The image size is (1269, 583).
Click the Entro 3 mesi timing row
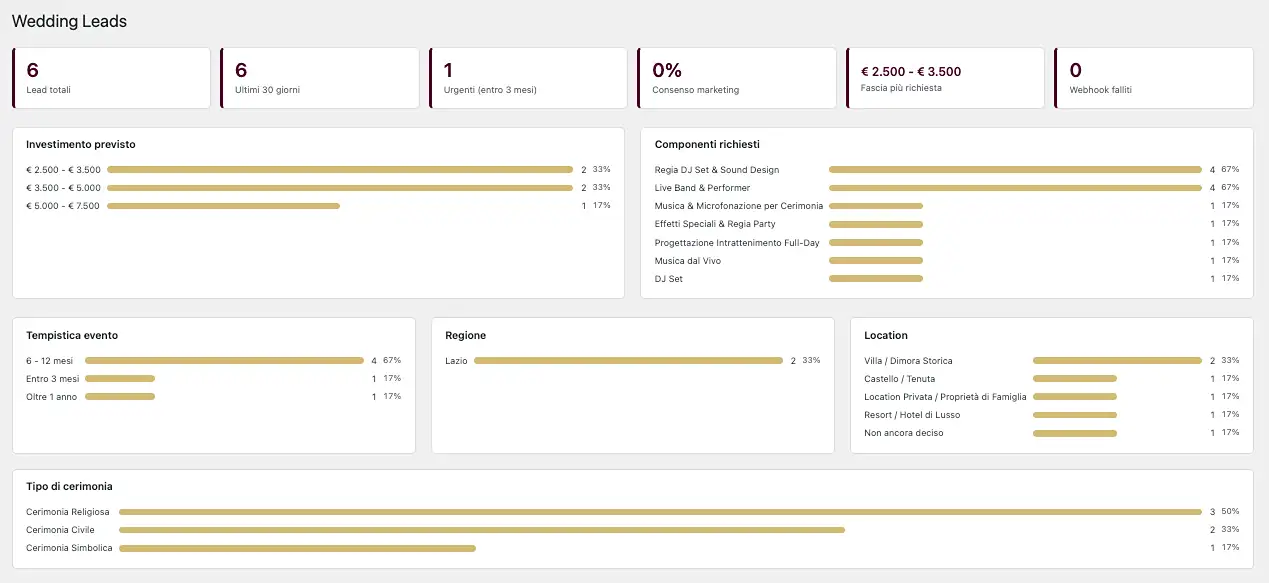(214, 379)
